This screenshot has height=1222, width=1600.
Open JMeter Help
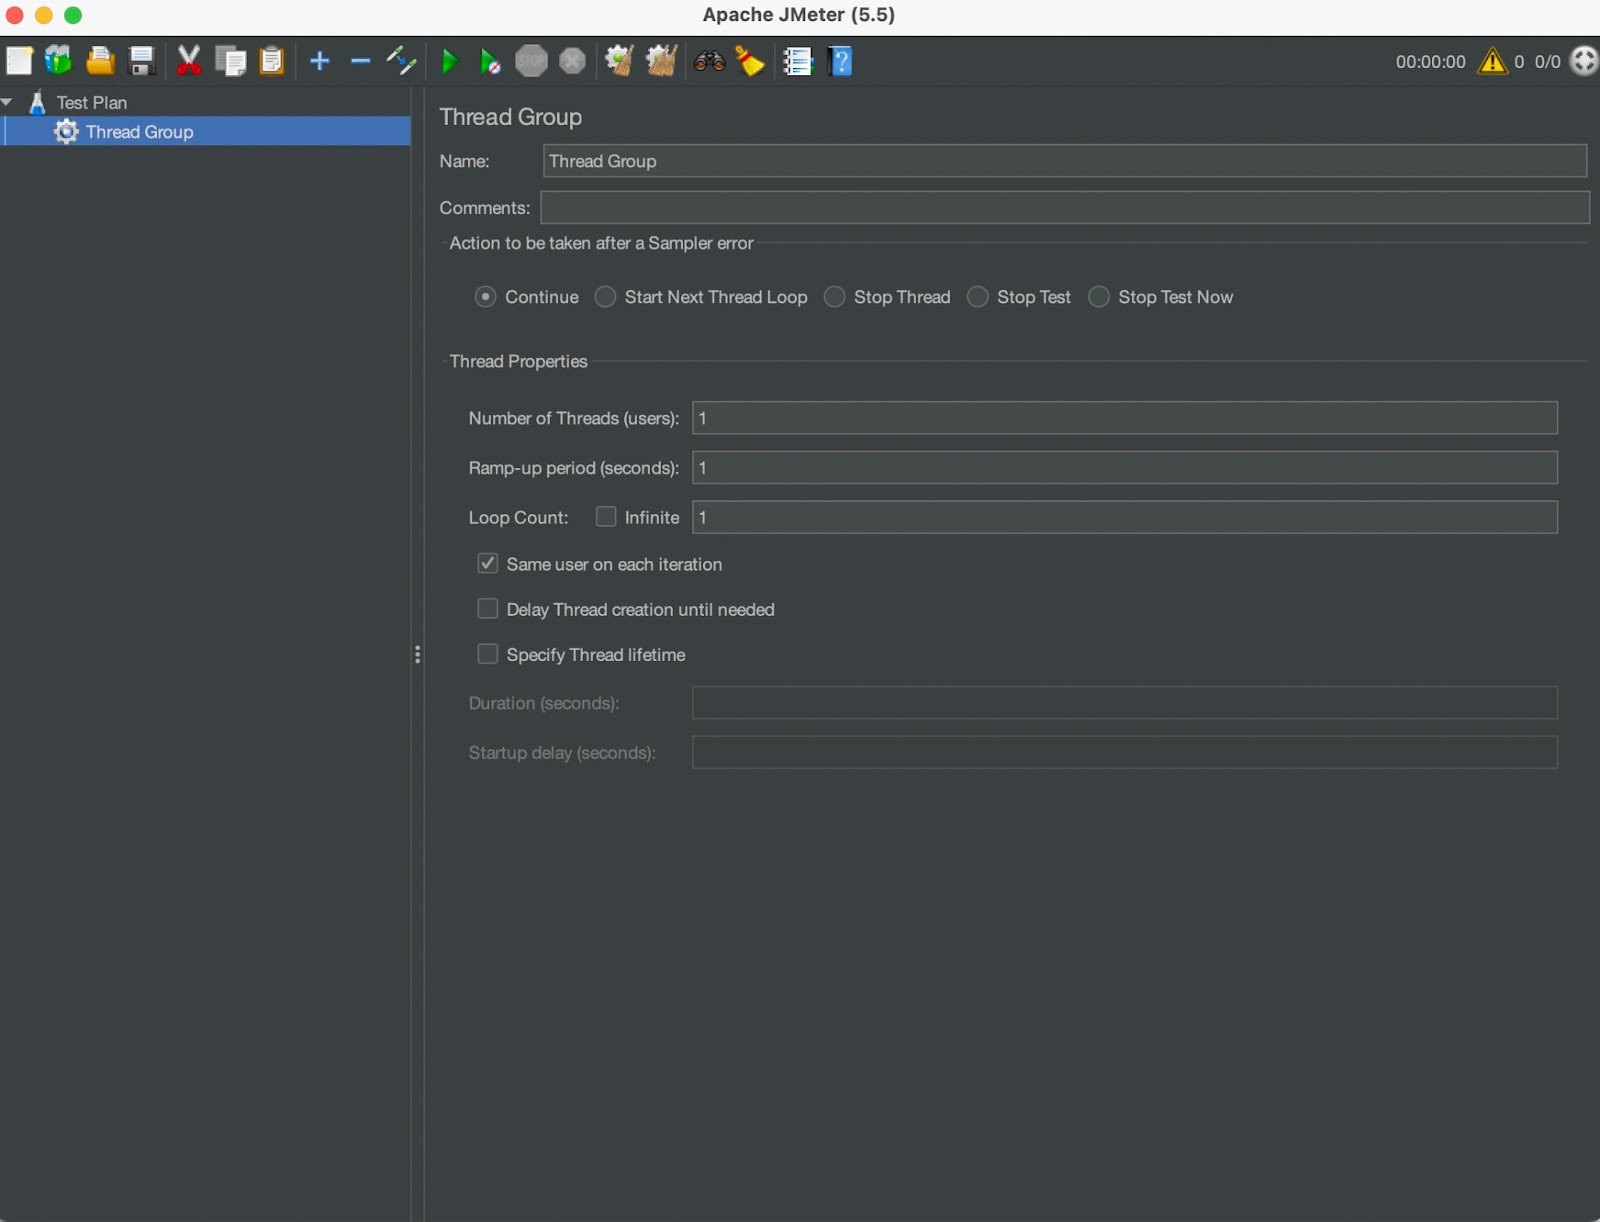(841, 61)
